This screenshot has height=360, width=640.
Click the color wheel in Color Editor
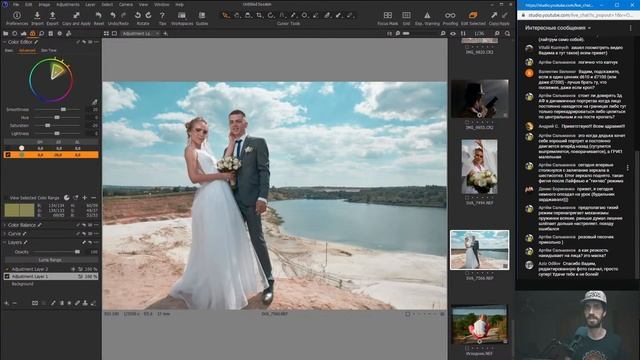pos(51,80)
